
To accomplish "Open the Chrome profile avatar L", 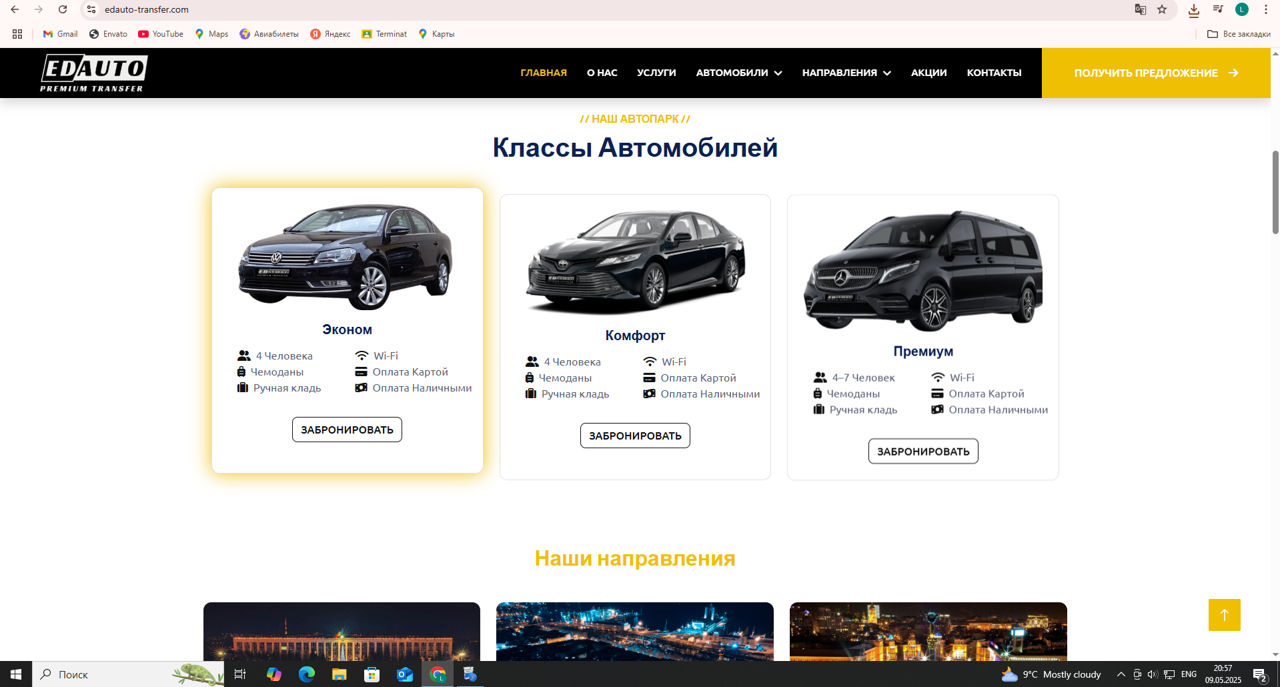I will pyautogui.click(x=1242, y=9).
